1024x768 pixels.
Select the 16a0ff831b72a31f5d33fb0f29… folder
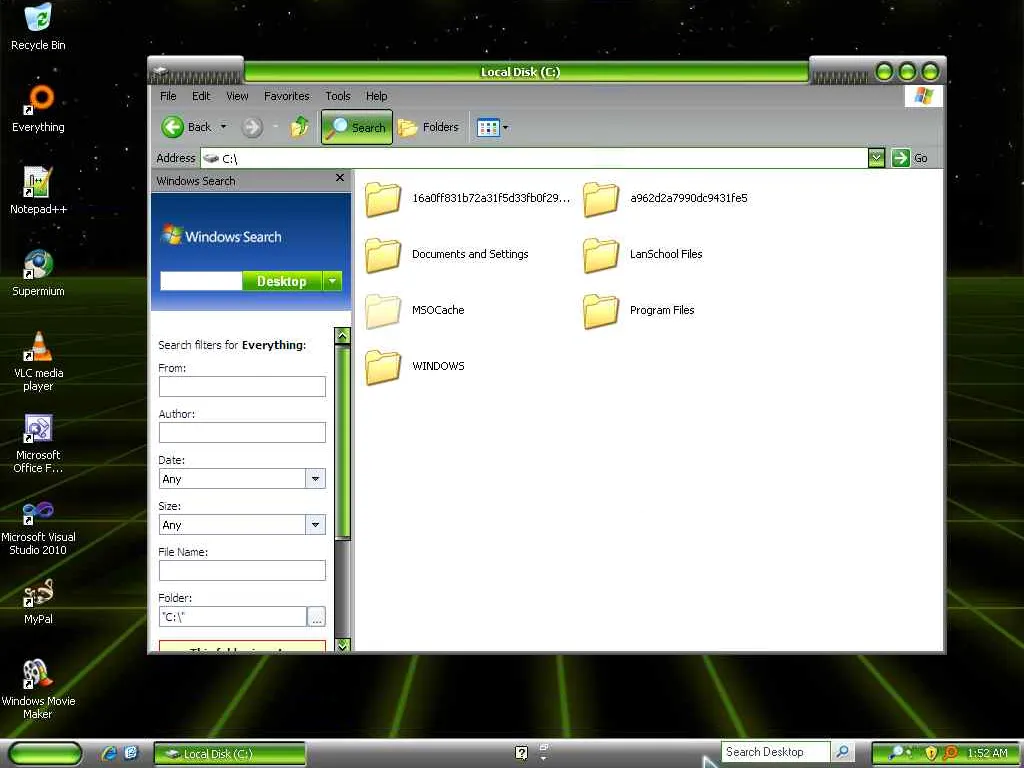click(467, 199)
